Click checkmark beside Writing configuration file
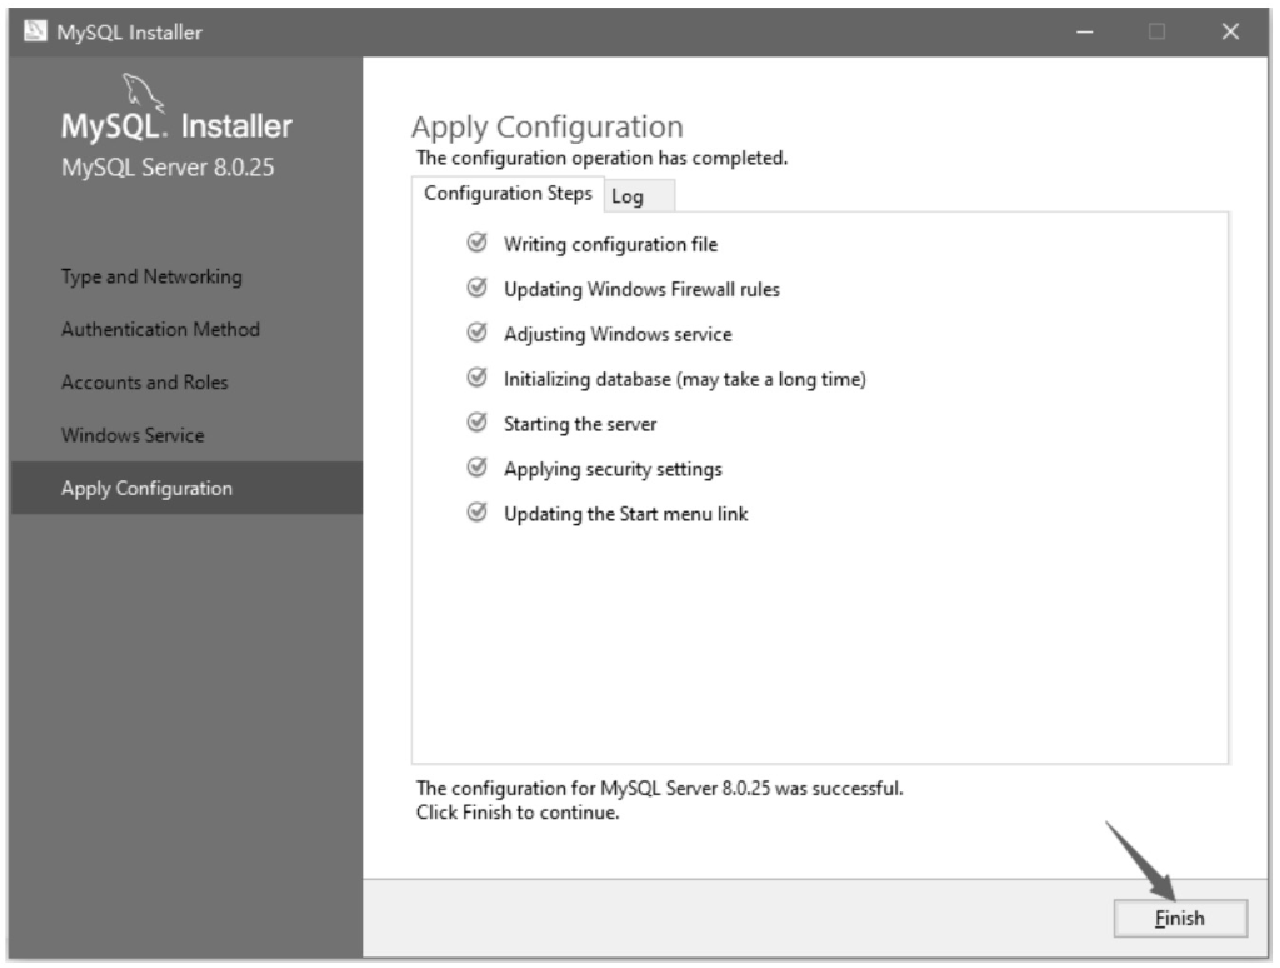This screenshot has height=968, width=1280. coord(477,243)
